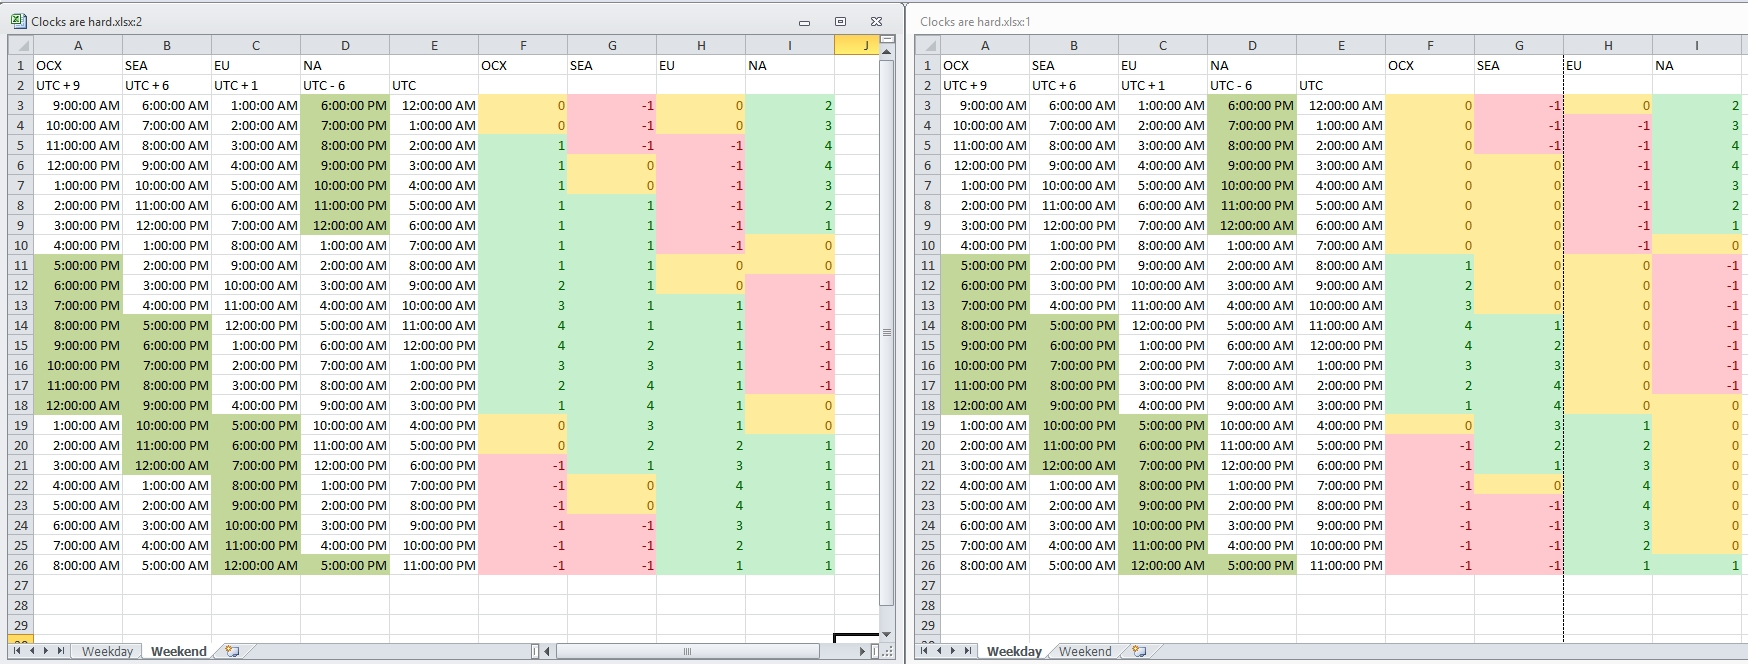
Task: Insert a new worksheet in the xlsx:1 window
Action: 1138,651
